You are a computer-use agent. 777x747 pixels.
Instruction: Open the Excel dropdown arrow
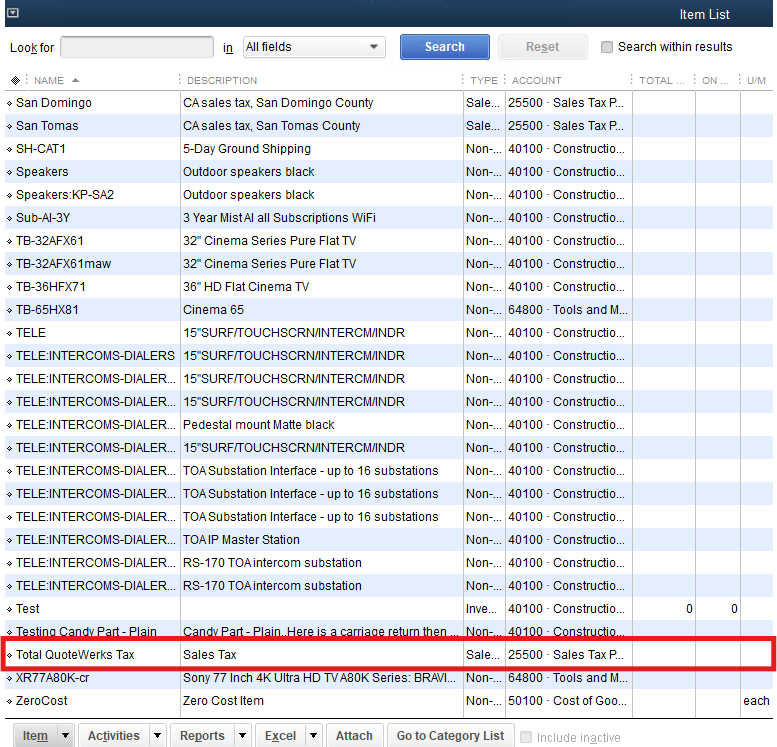point(313,736)
